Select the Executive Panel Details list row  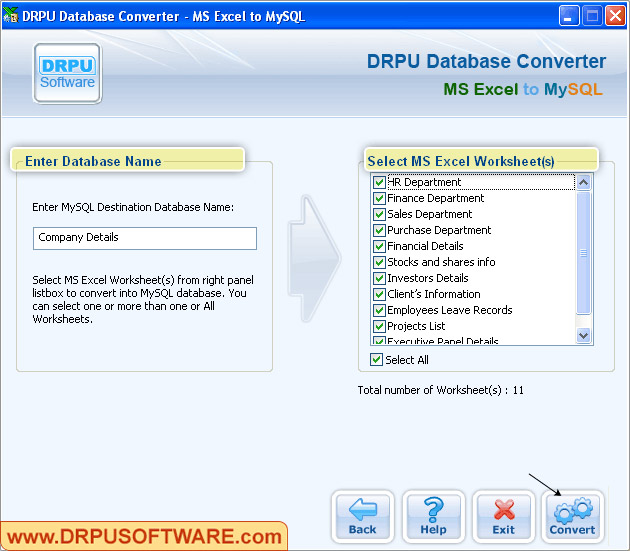(x=473, y=341)
